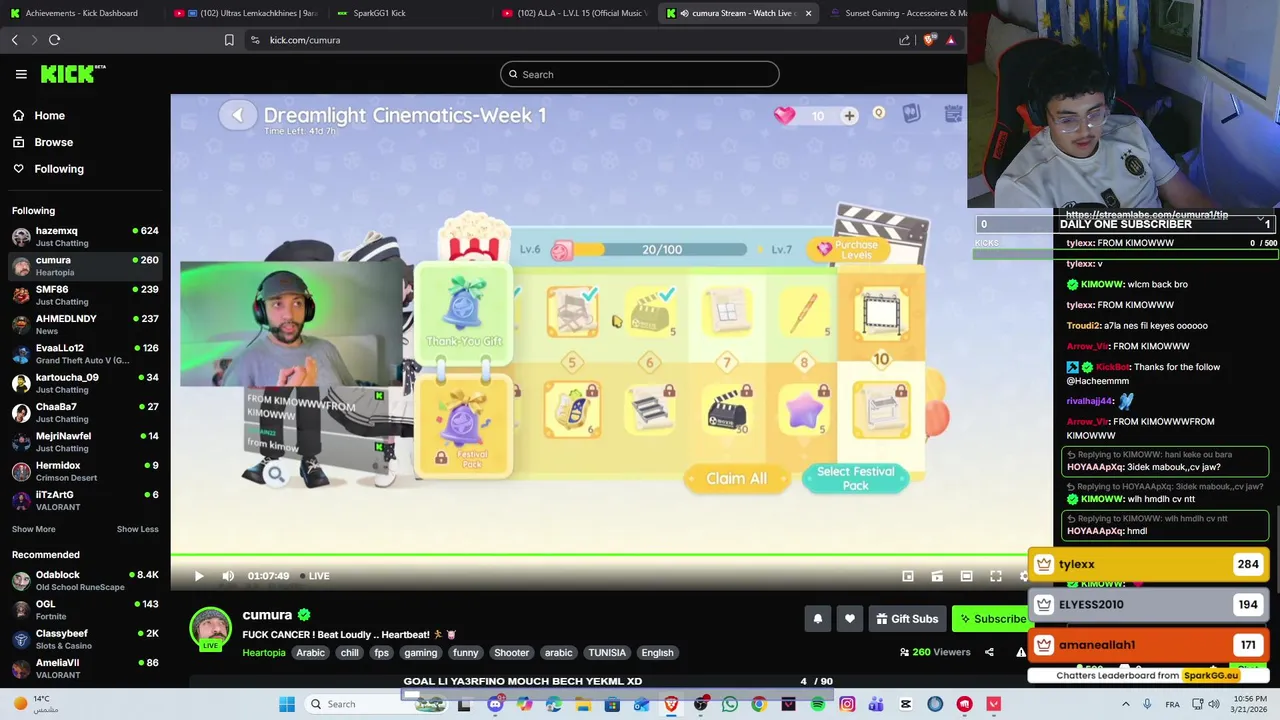
Task: Bookmark this page in the address bar
Action: [x=229, y=40]
